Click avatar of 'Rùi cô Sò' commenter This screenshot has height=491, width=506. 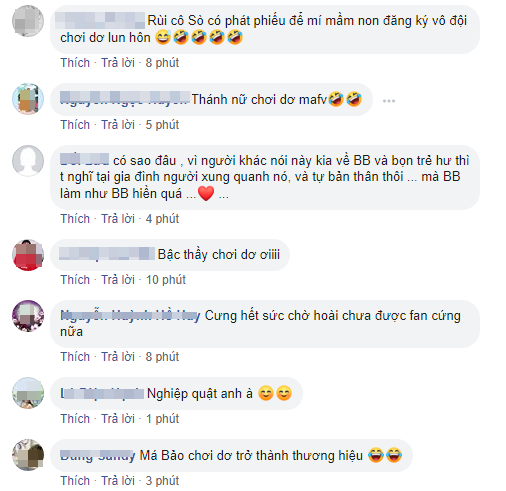coord(28,21)
